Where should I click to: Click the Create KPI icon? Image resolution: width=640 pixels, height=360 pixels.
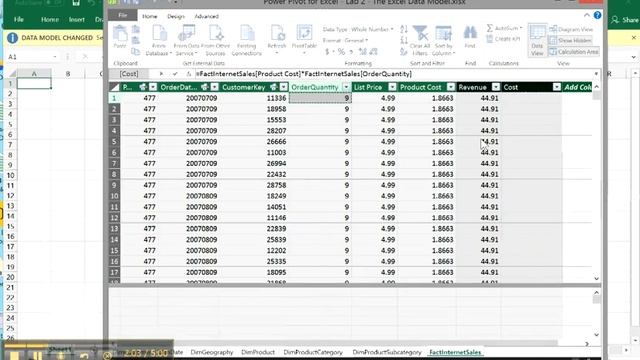pyautogui.click(x=489, y=39)
